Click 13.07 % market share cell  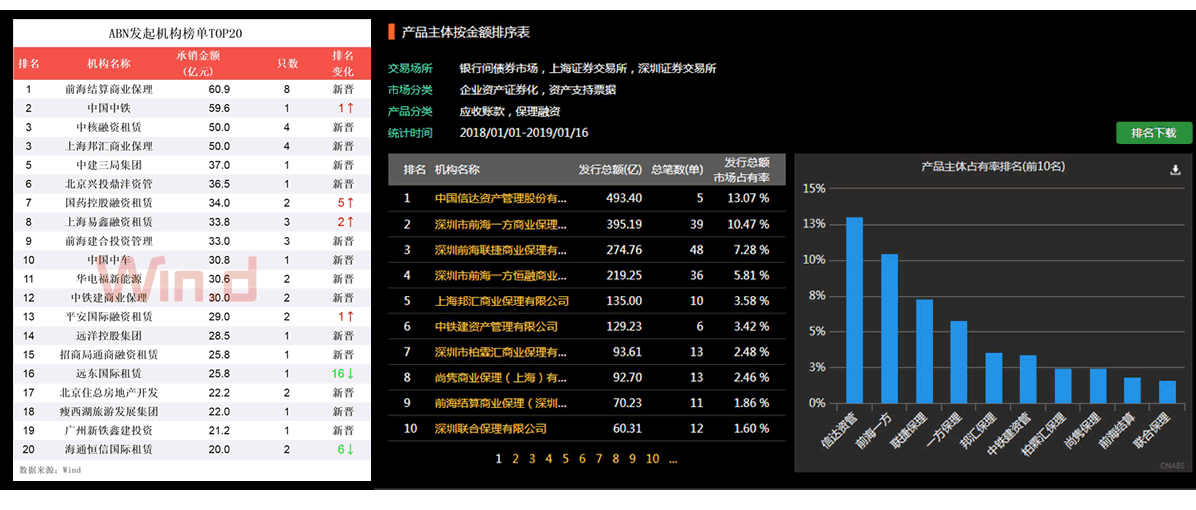[746, 198]
